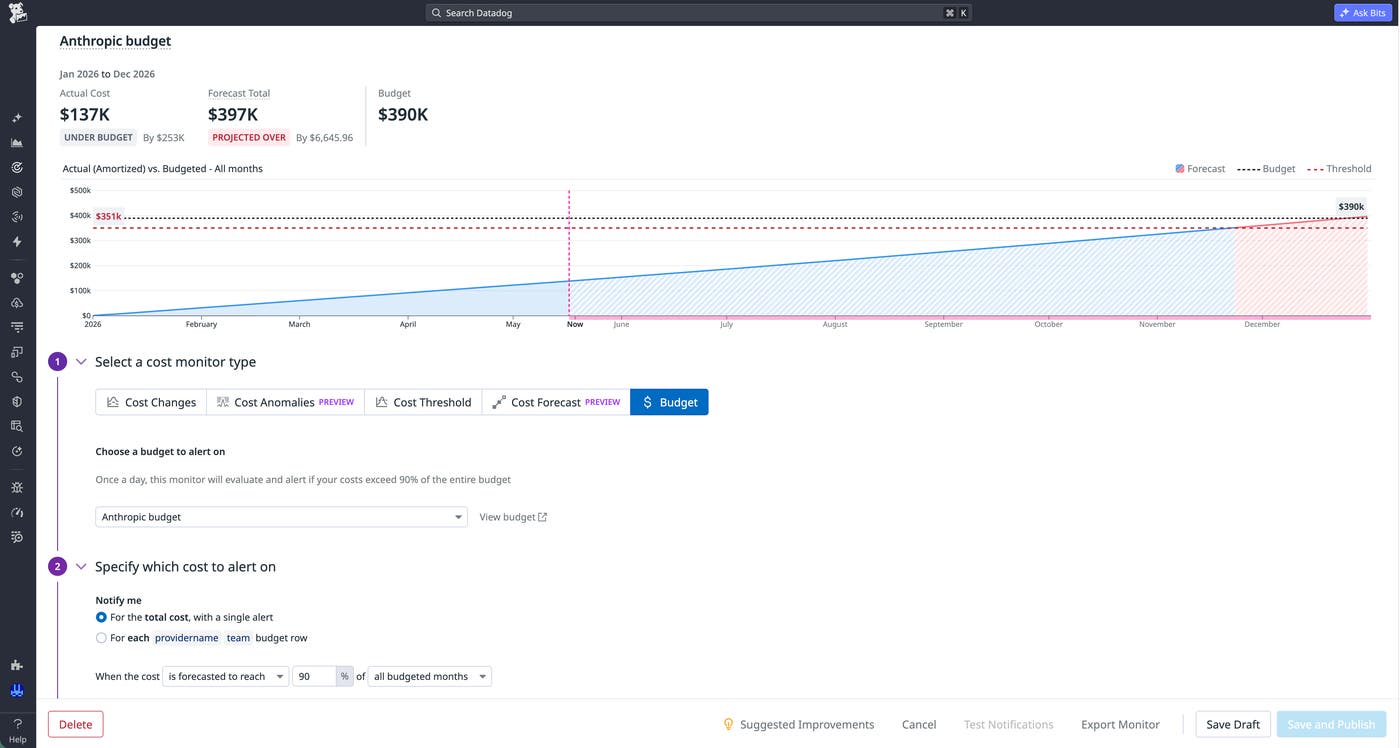Viewport: 1400px width, 748px height.
Task: Click the Datadog dog logo
Action: [17, 13]
